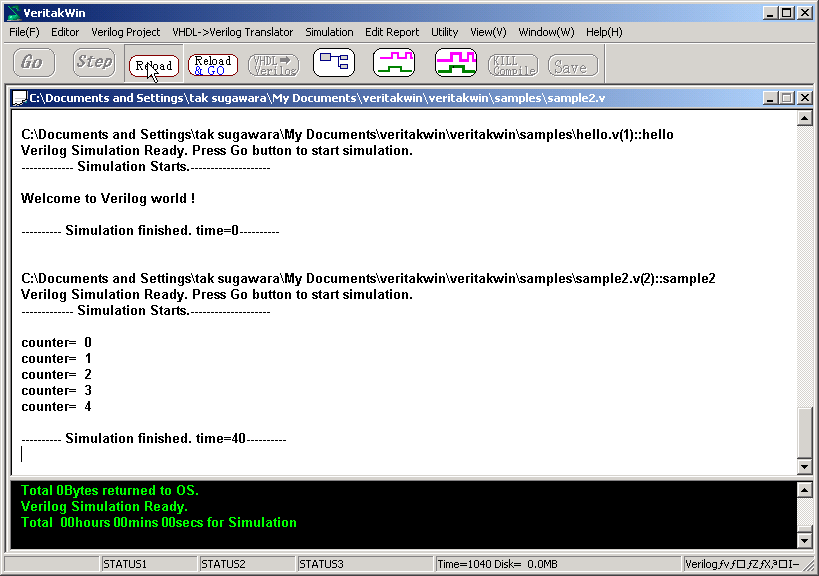The image size is (819, 576).
Task: Click the path line ending in 'hello.v(1)::hello'
Action: point(347,135)
